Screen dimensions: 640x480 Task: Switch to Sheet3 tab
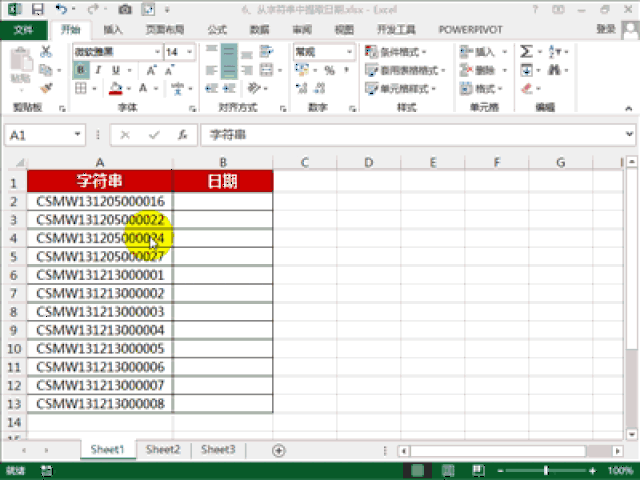(218, 449)
